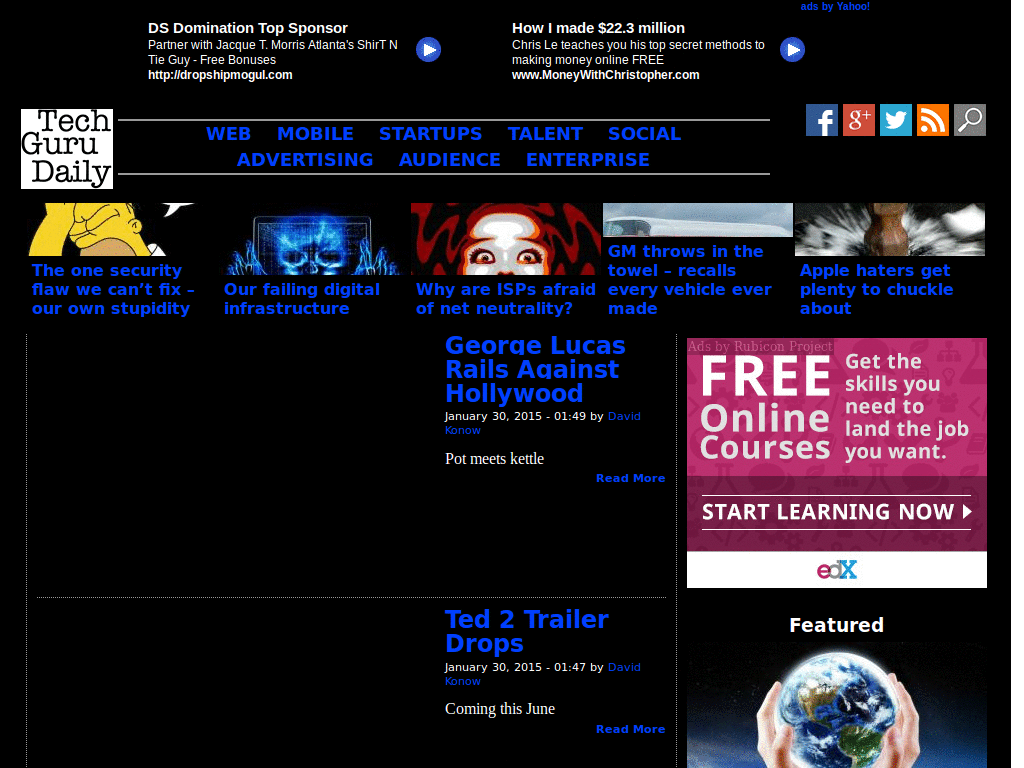Open the MOBILE section
Screen dimensions: 1024x768
(315, 134)
